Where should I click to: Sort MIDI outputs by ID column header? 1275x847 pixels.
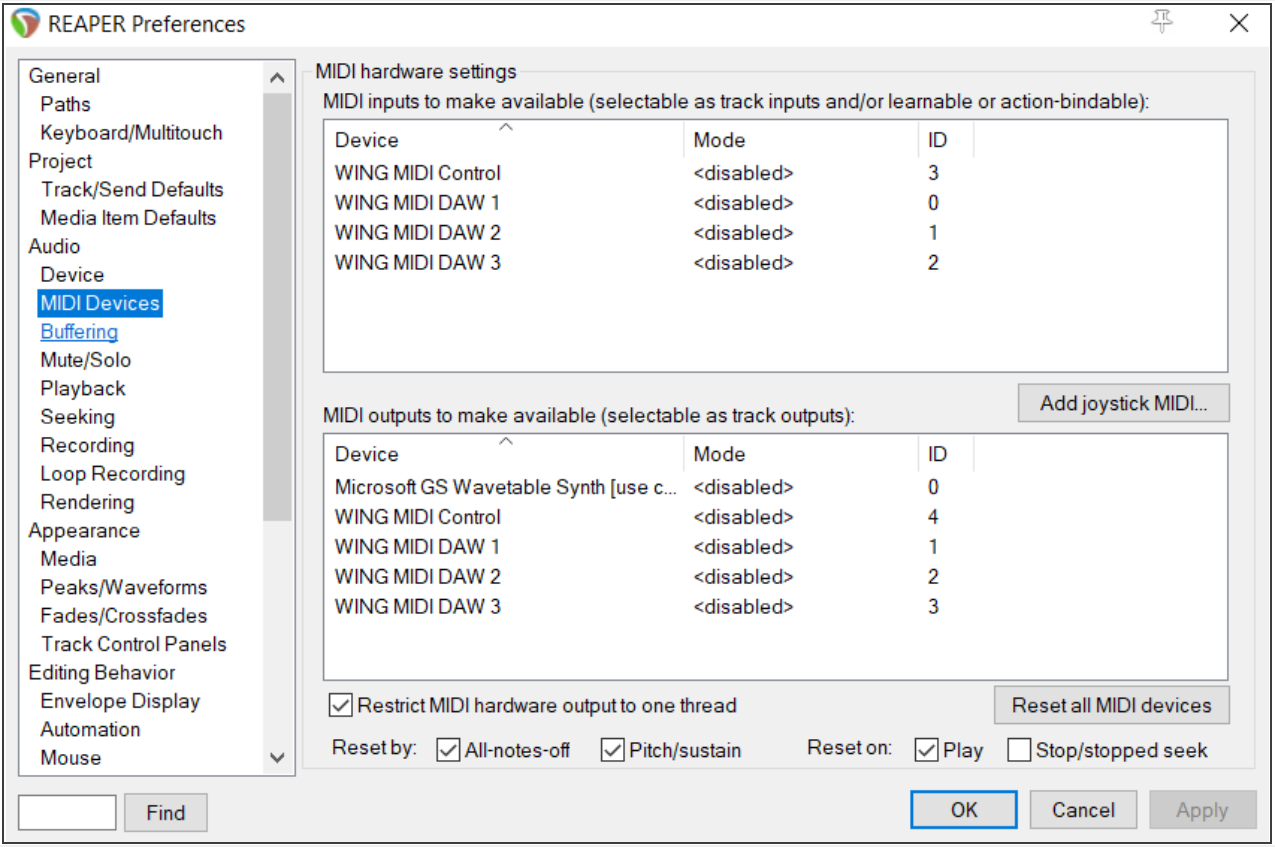tap(946, 454)
